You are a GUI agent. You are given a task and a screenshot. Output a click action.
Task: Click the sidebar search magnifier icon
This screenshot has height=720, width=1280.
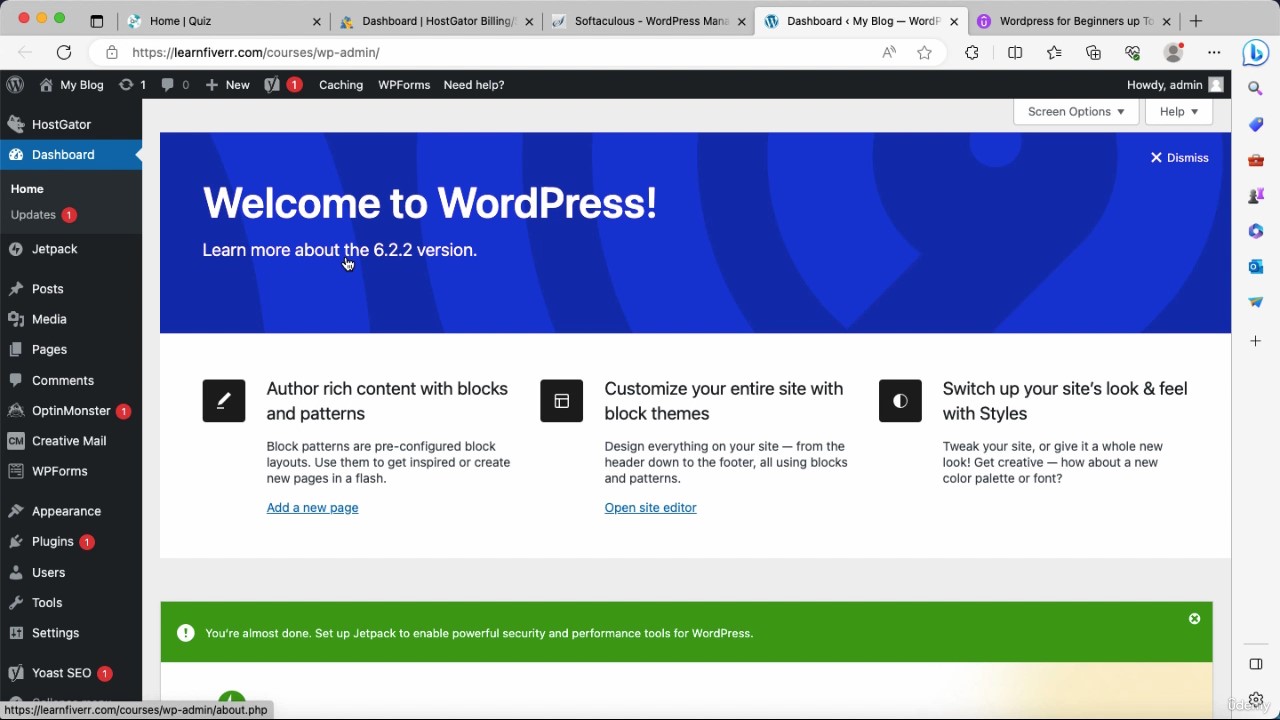[x=1256, y=89]
